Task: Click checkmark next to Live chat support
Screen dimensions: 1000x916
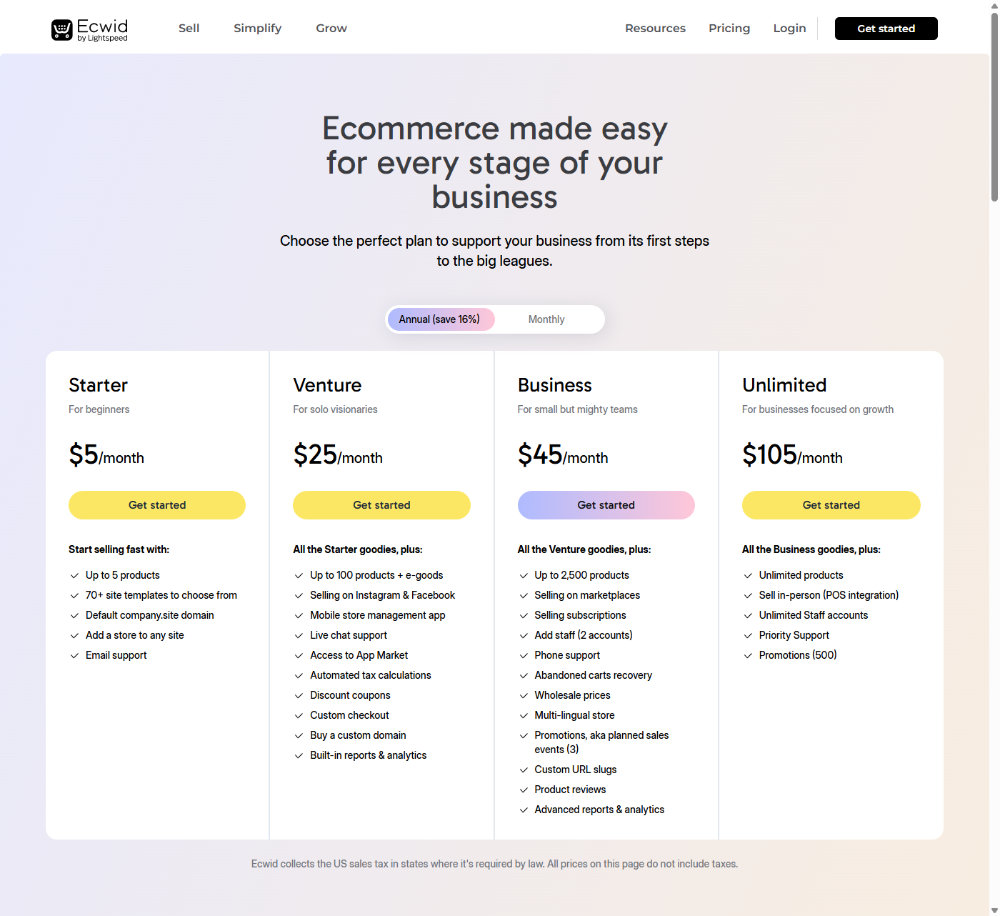Action: pos(299,636)
